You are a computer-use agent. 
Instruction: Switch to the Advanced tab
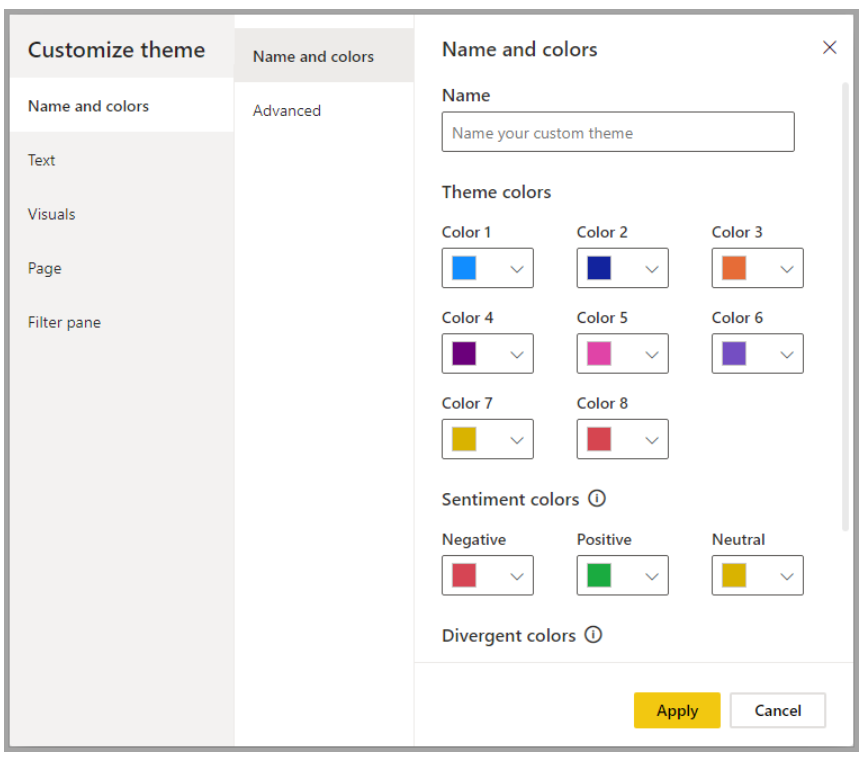click(x=287, y=110)
